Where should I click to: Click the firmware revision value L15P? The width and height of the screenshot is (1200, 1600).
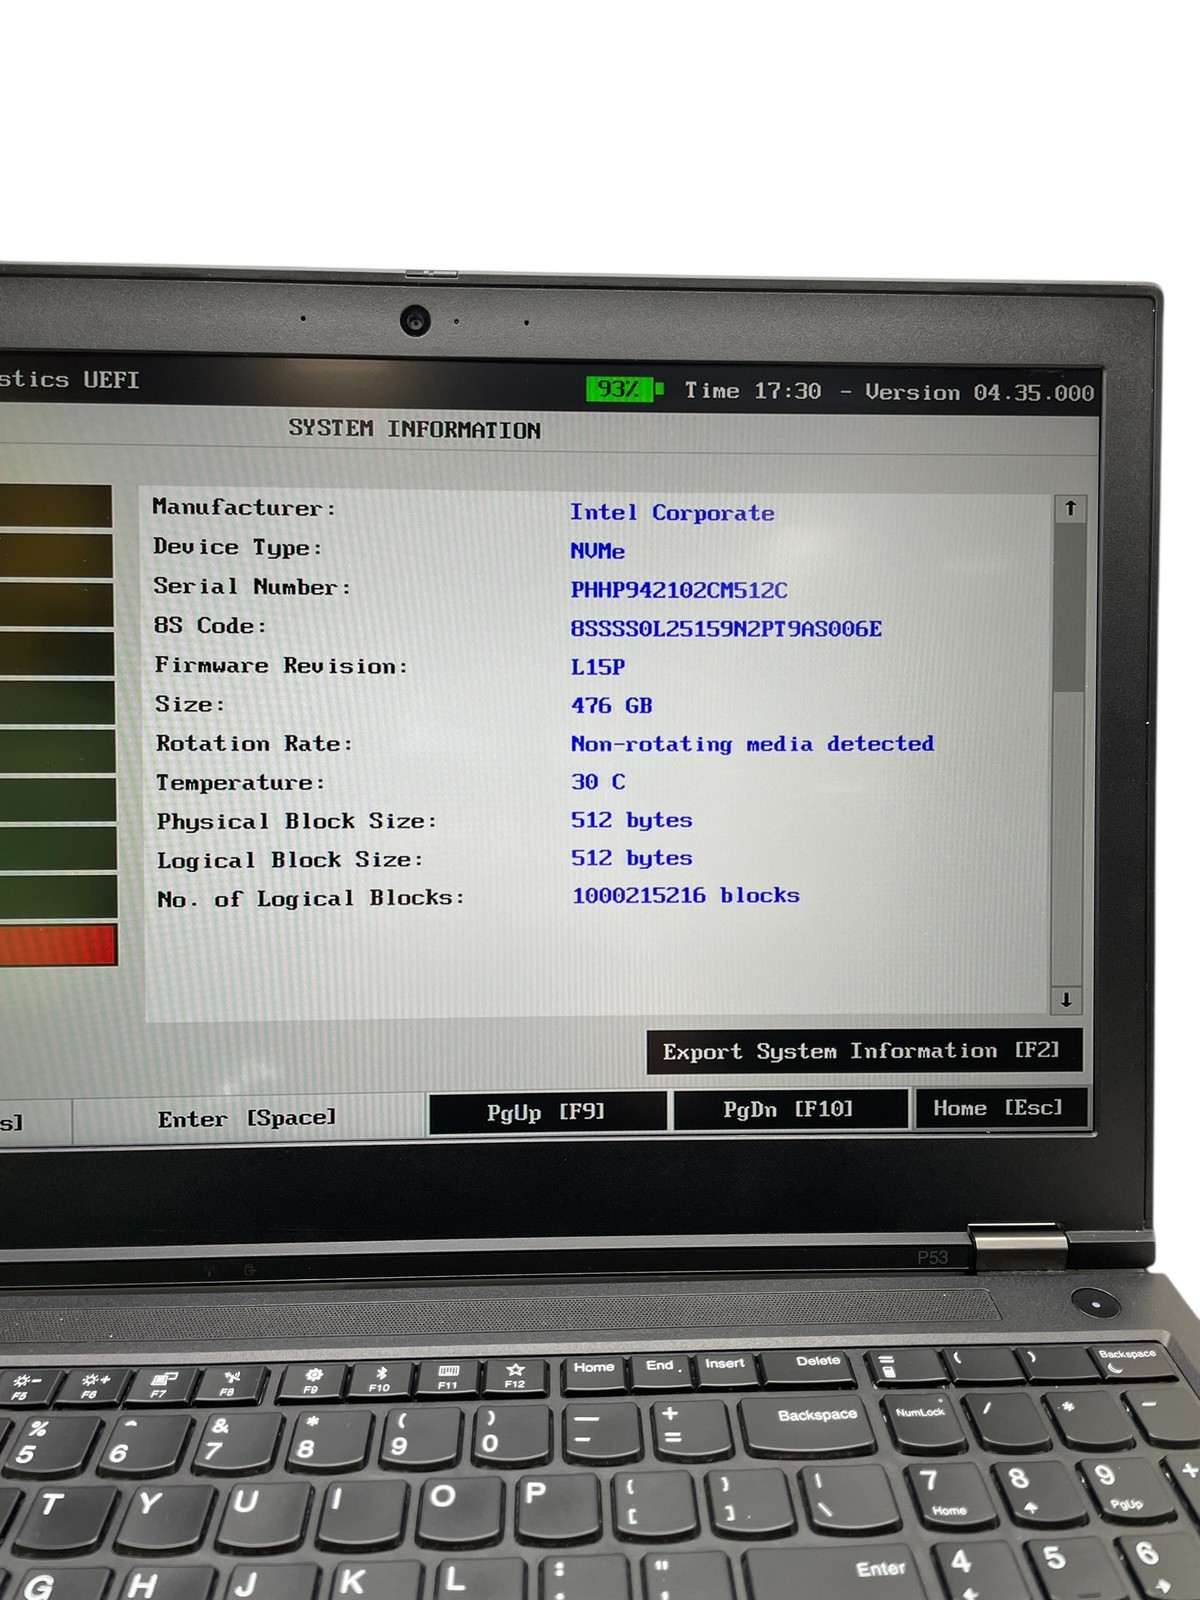click(598, 667)
